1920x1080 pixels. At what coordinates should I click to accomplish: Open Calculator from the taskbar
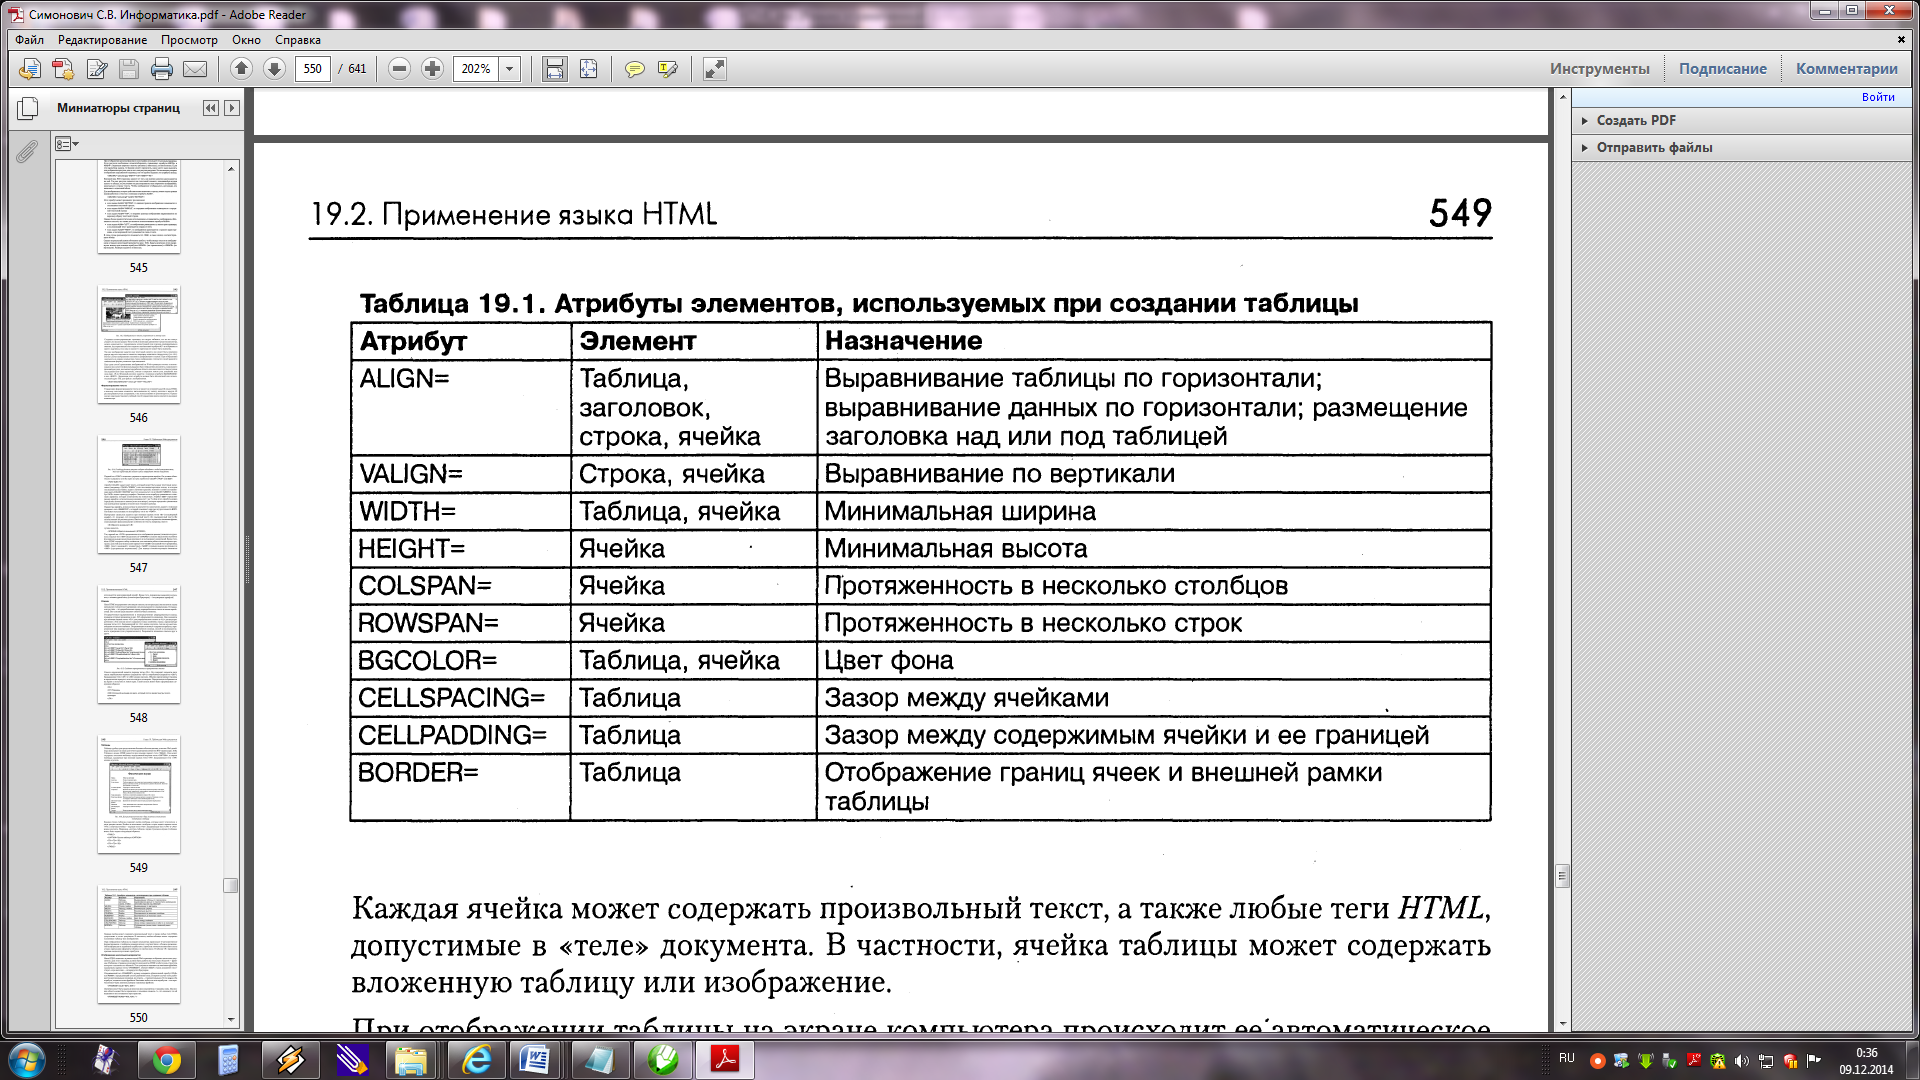228,1060
